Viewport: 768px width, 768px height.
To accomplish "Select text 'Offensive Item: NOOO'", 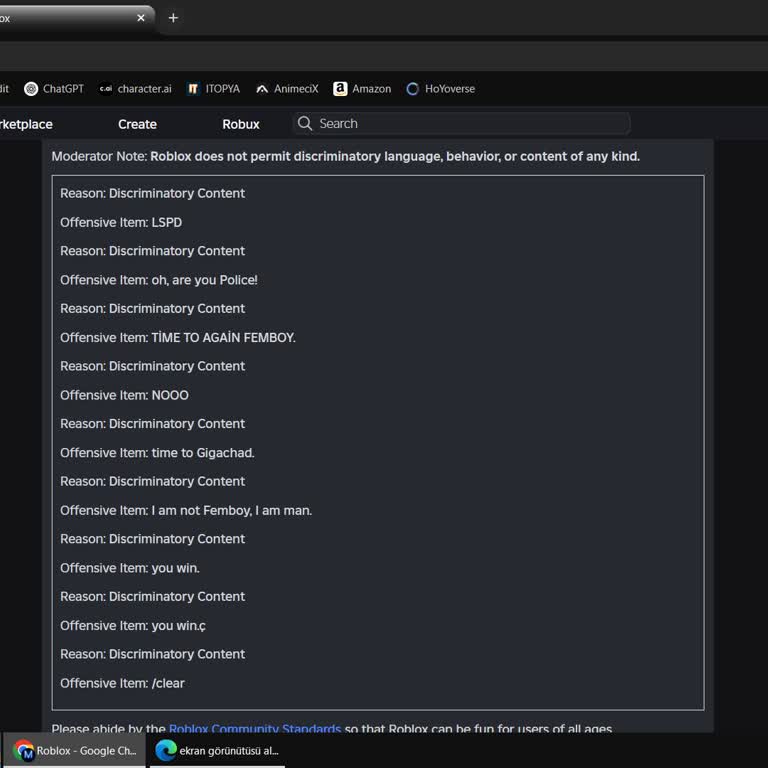I will (124, 395).
